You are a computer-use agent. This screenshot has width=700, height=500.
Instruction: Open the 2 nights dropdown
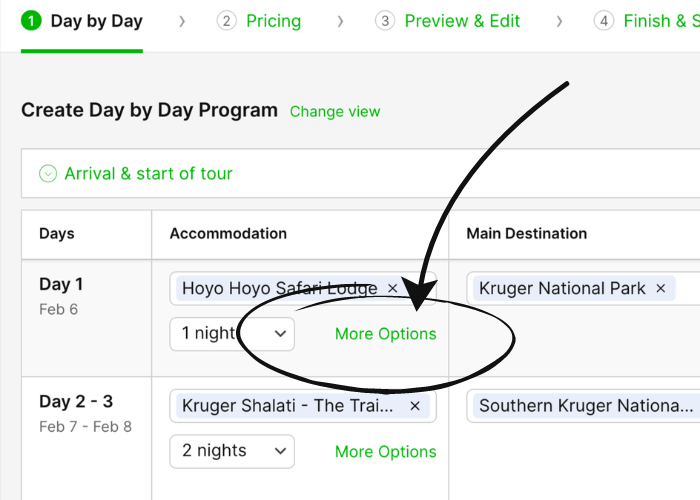(232, 451)
